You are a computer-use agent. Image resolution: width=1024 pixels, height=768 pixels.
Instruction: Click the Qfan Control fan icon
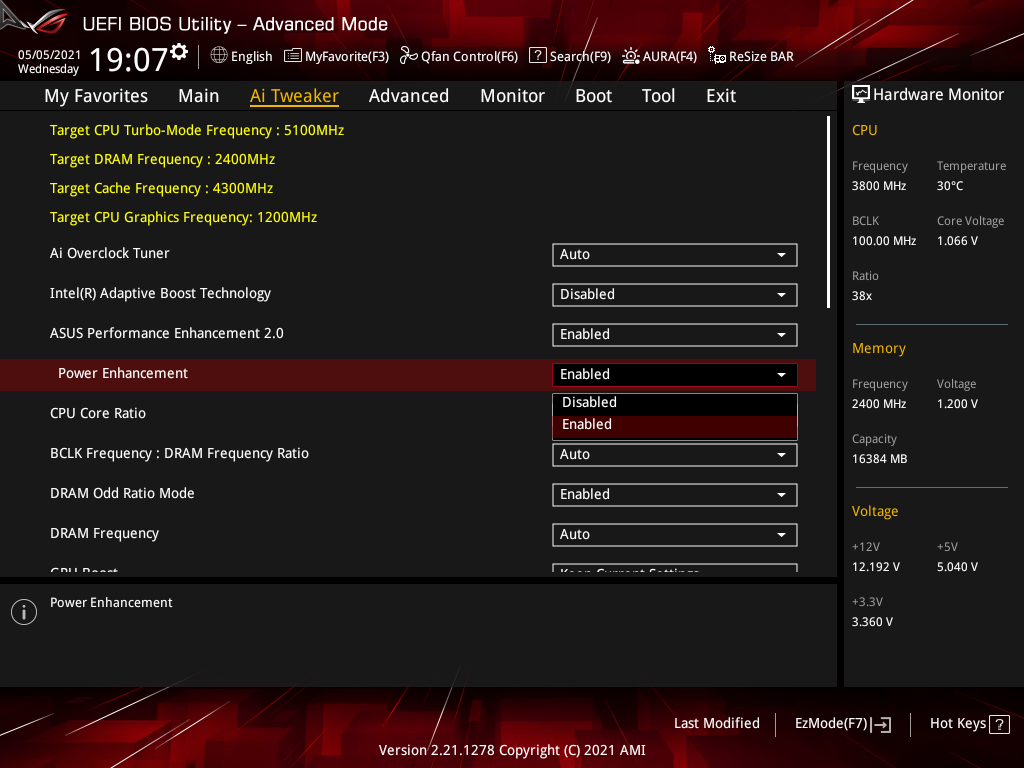click(408, 56)
